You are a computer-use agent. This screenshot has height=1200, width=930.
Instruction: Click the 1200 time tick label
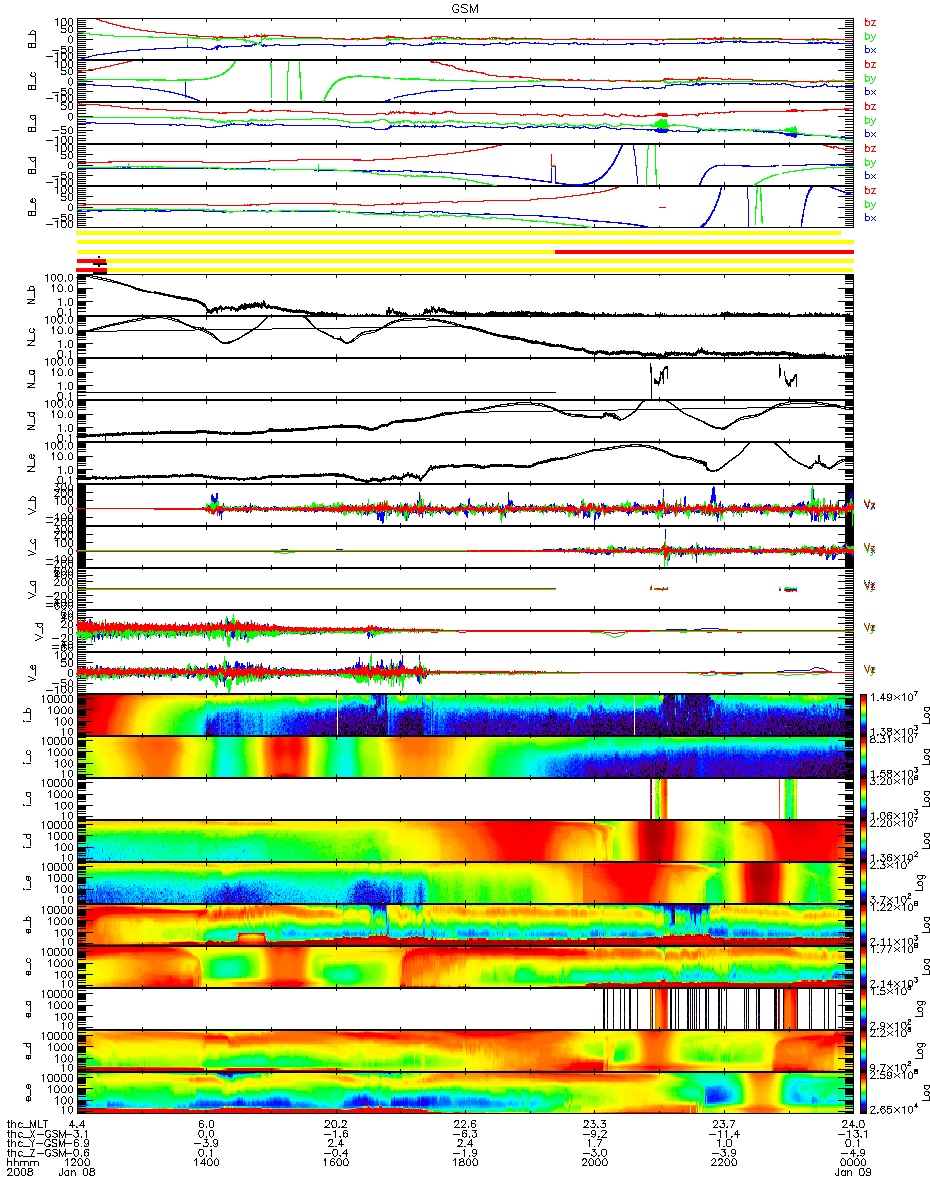(x=77, y=1163)
